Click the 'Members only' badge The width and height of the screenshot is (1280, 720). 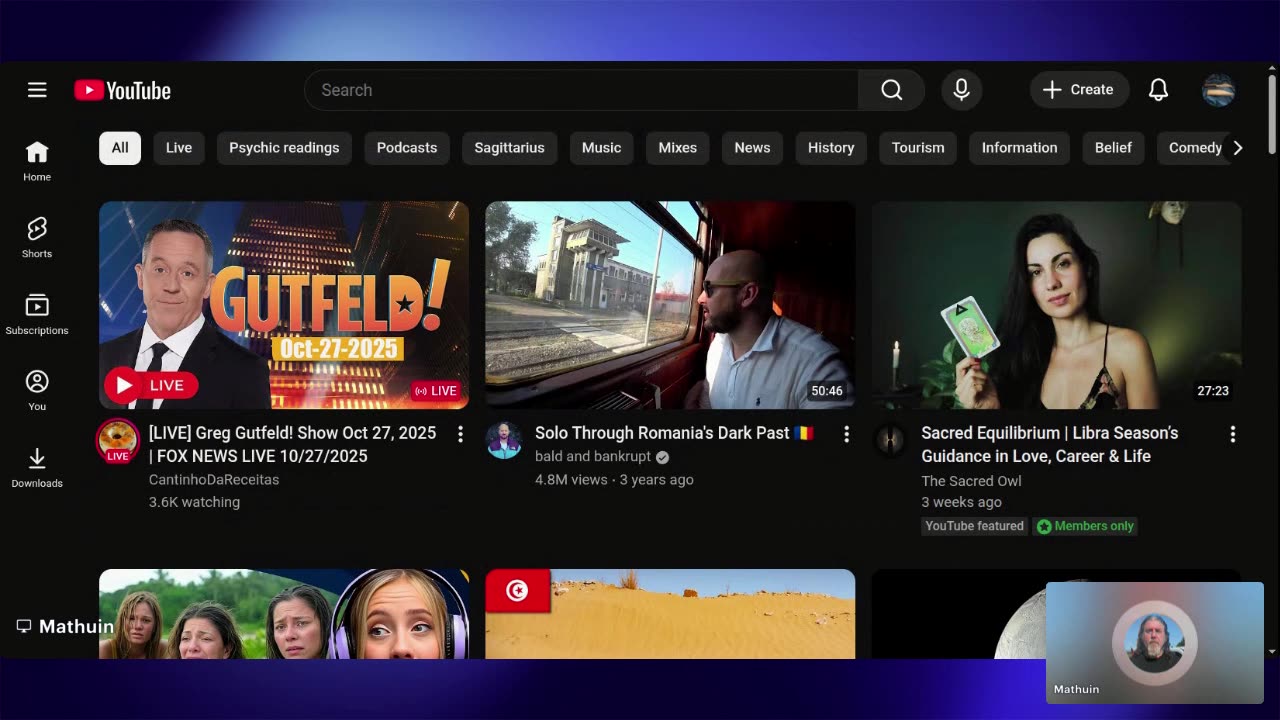1085,526
